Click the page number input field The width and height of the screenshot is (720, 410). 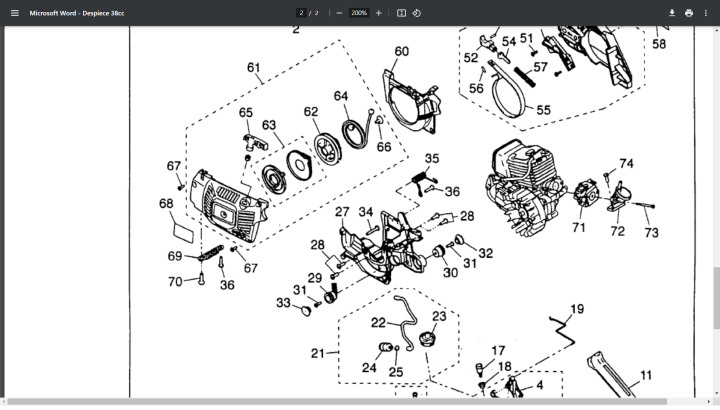(x=300, y=13)
